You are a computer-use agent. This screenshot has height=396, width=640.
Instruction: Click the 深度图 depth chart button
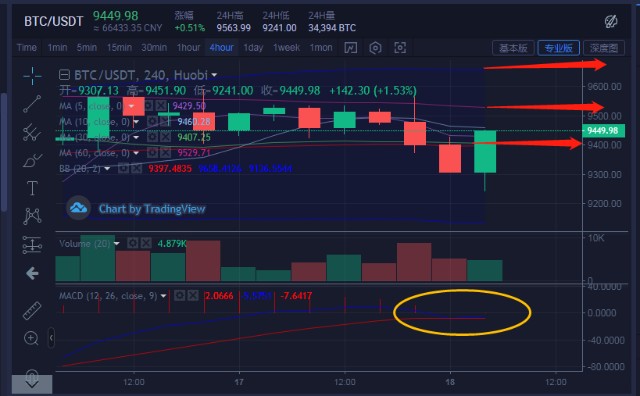coord(604,48)
